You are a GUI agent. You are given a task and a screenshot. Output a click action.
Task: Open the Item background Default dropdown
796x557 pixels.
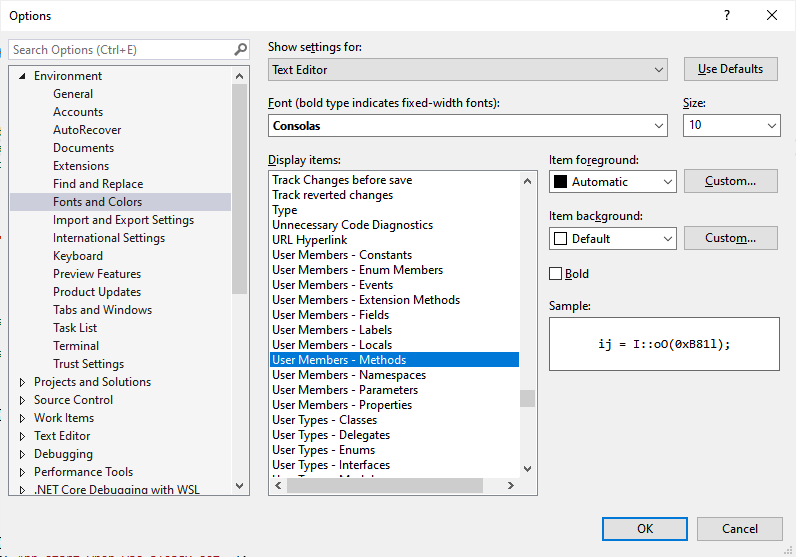click(613, 239)
